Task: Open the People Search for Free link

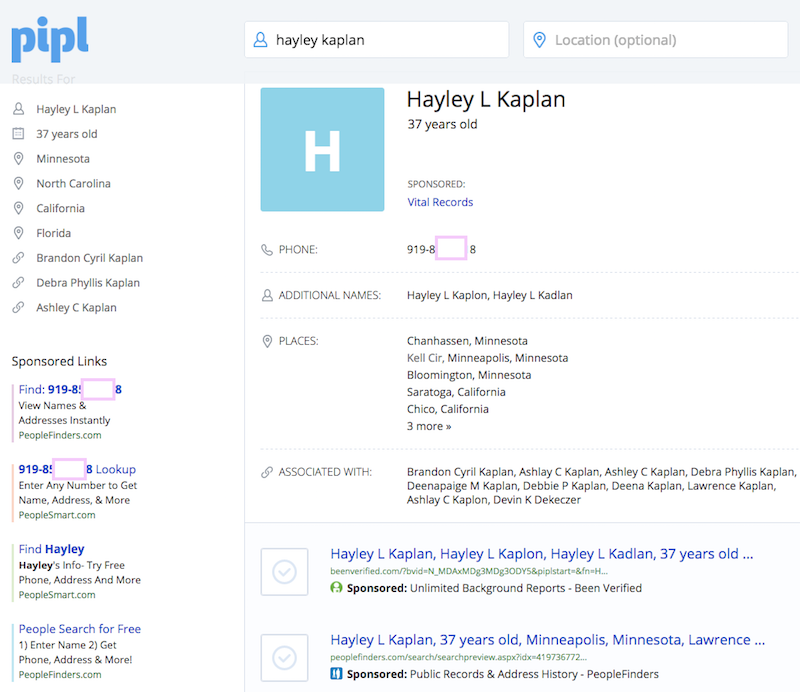Action: tap(80, 629)
